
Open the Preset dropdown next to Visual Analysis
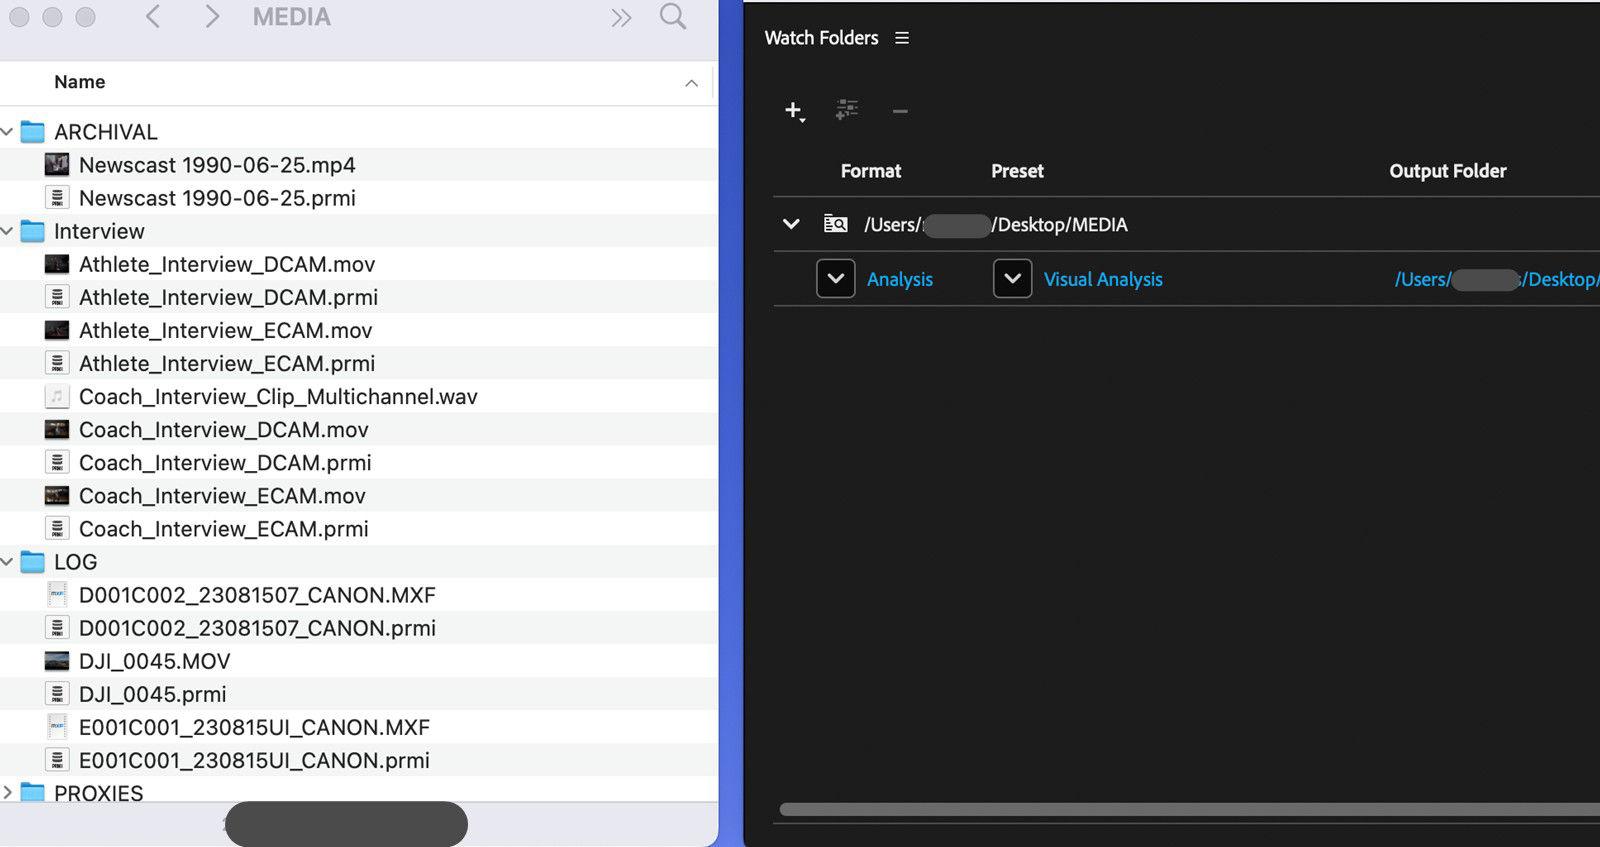coord(1012,279)
